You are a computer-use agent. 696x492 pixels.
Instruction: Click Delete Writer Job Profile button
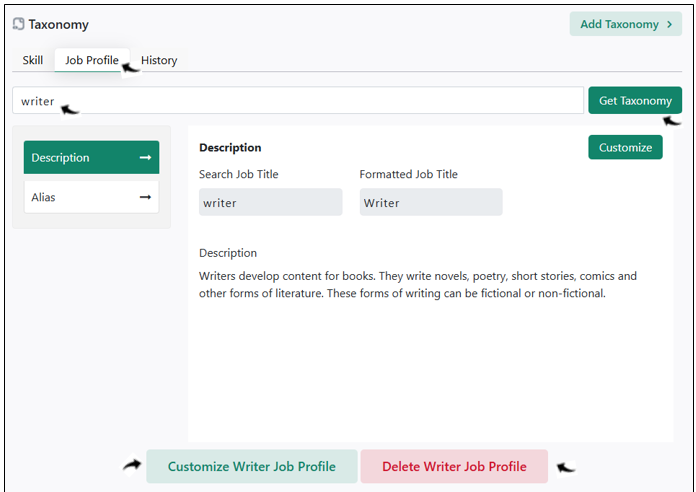[x=454, y=466]
